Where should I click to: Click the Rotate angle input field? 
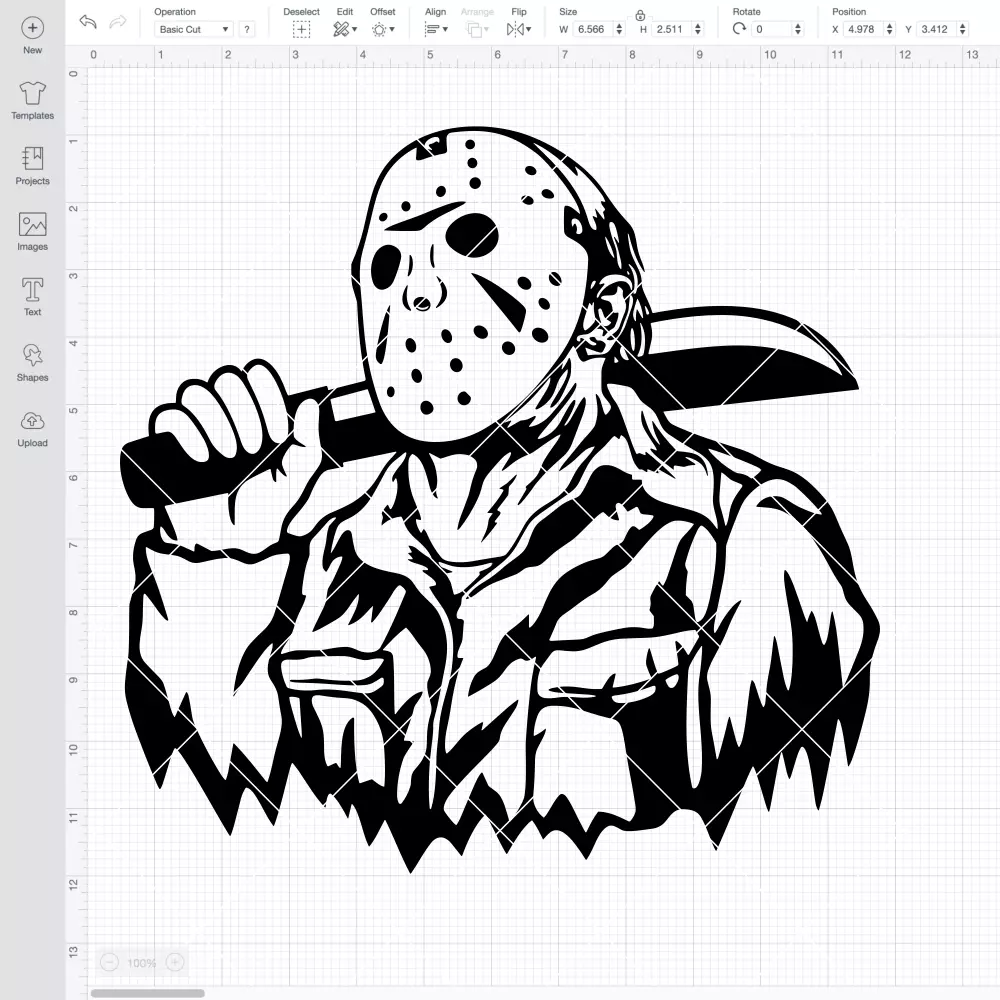coord(772,29)
